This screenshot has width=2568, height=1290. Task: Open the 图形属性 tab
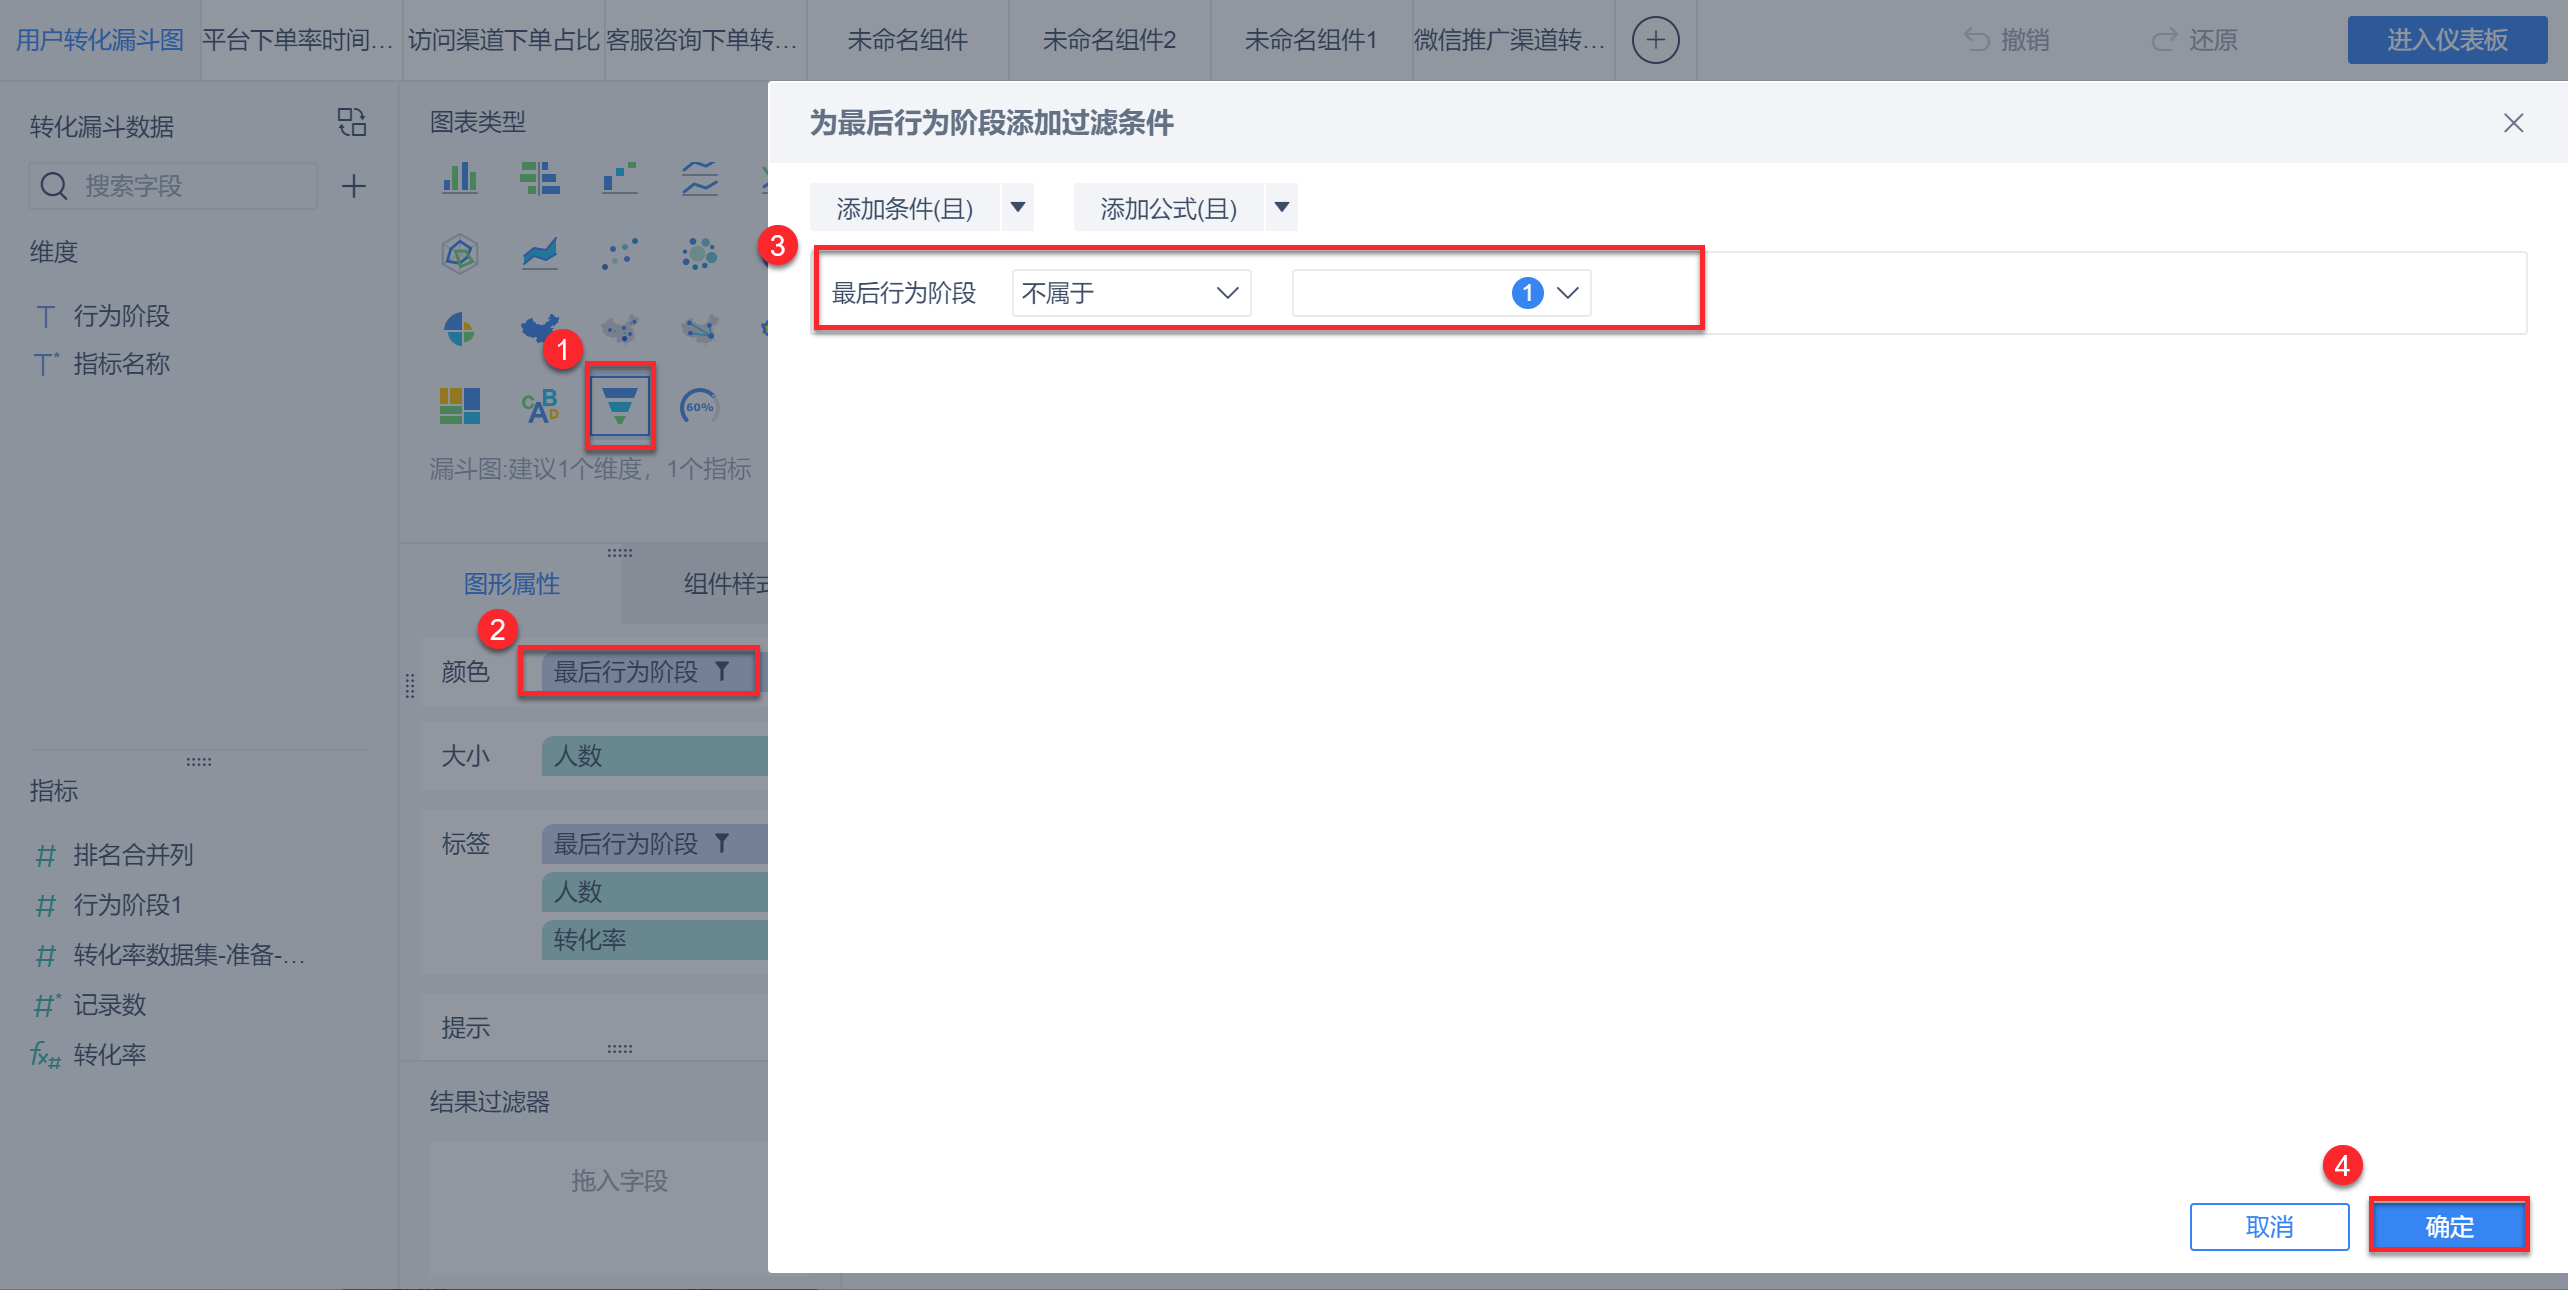pos(512,583)
